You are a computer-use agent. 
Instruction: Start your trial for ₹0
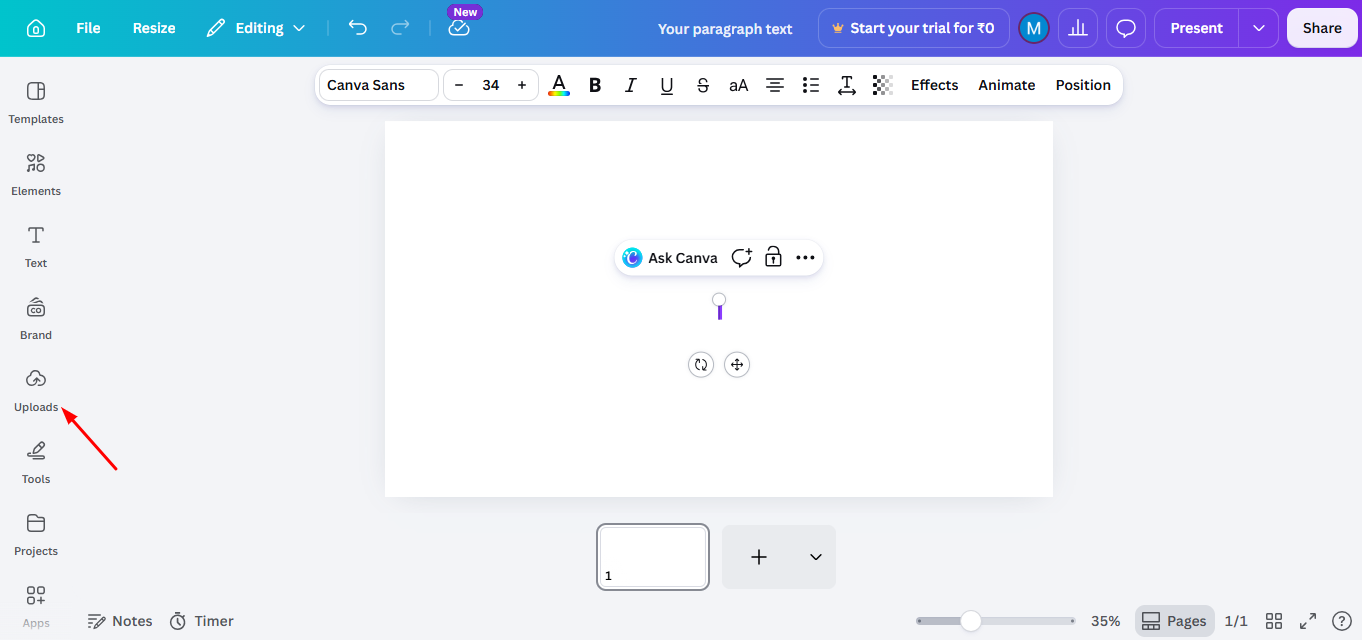(913, 28)
